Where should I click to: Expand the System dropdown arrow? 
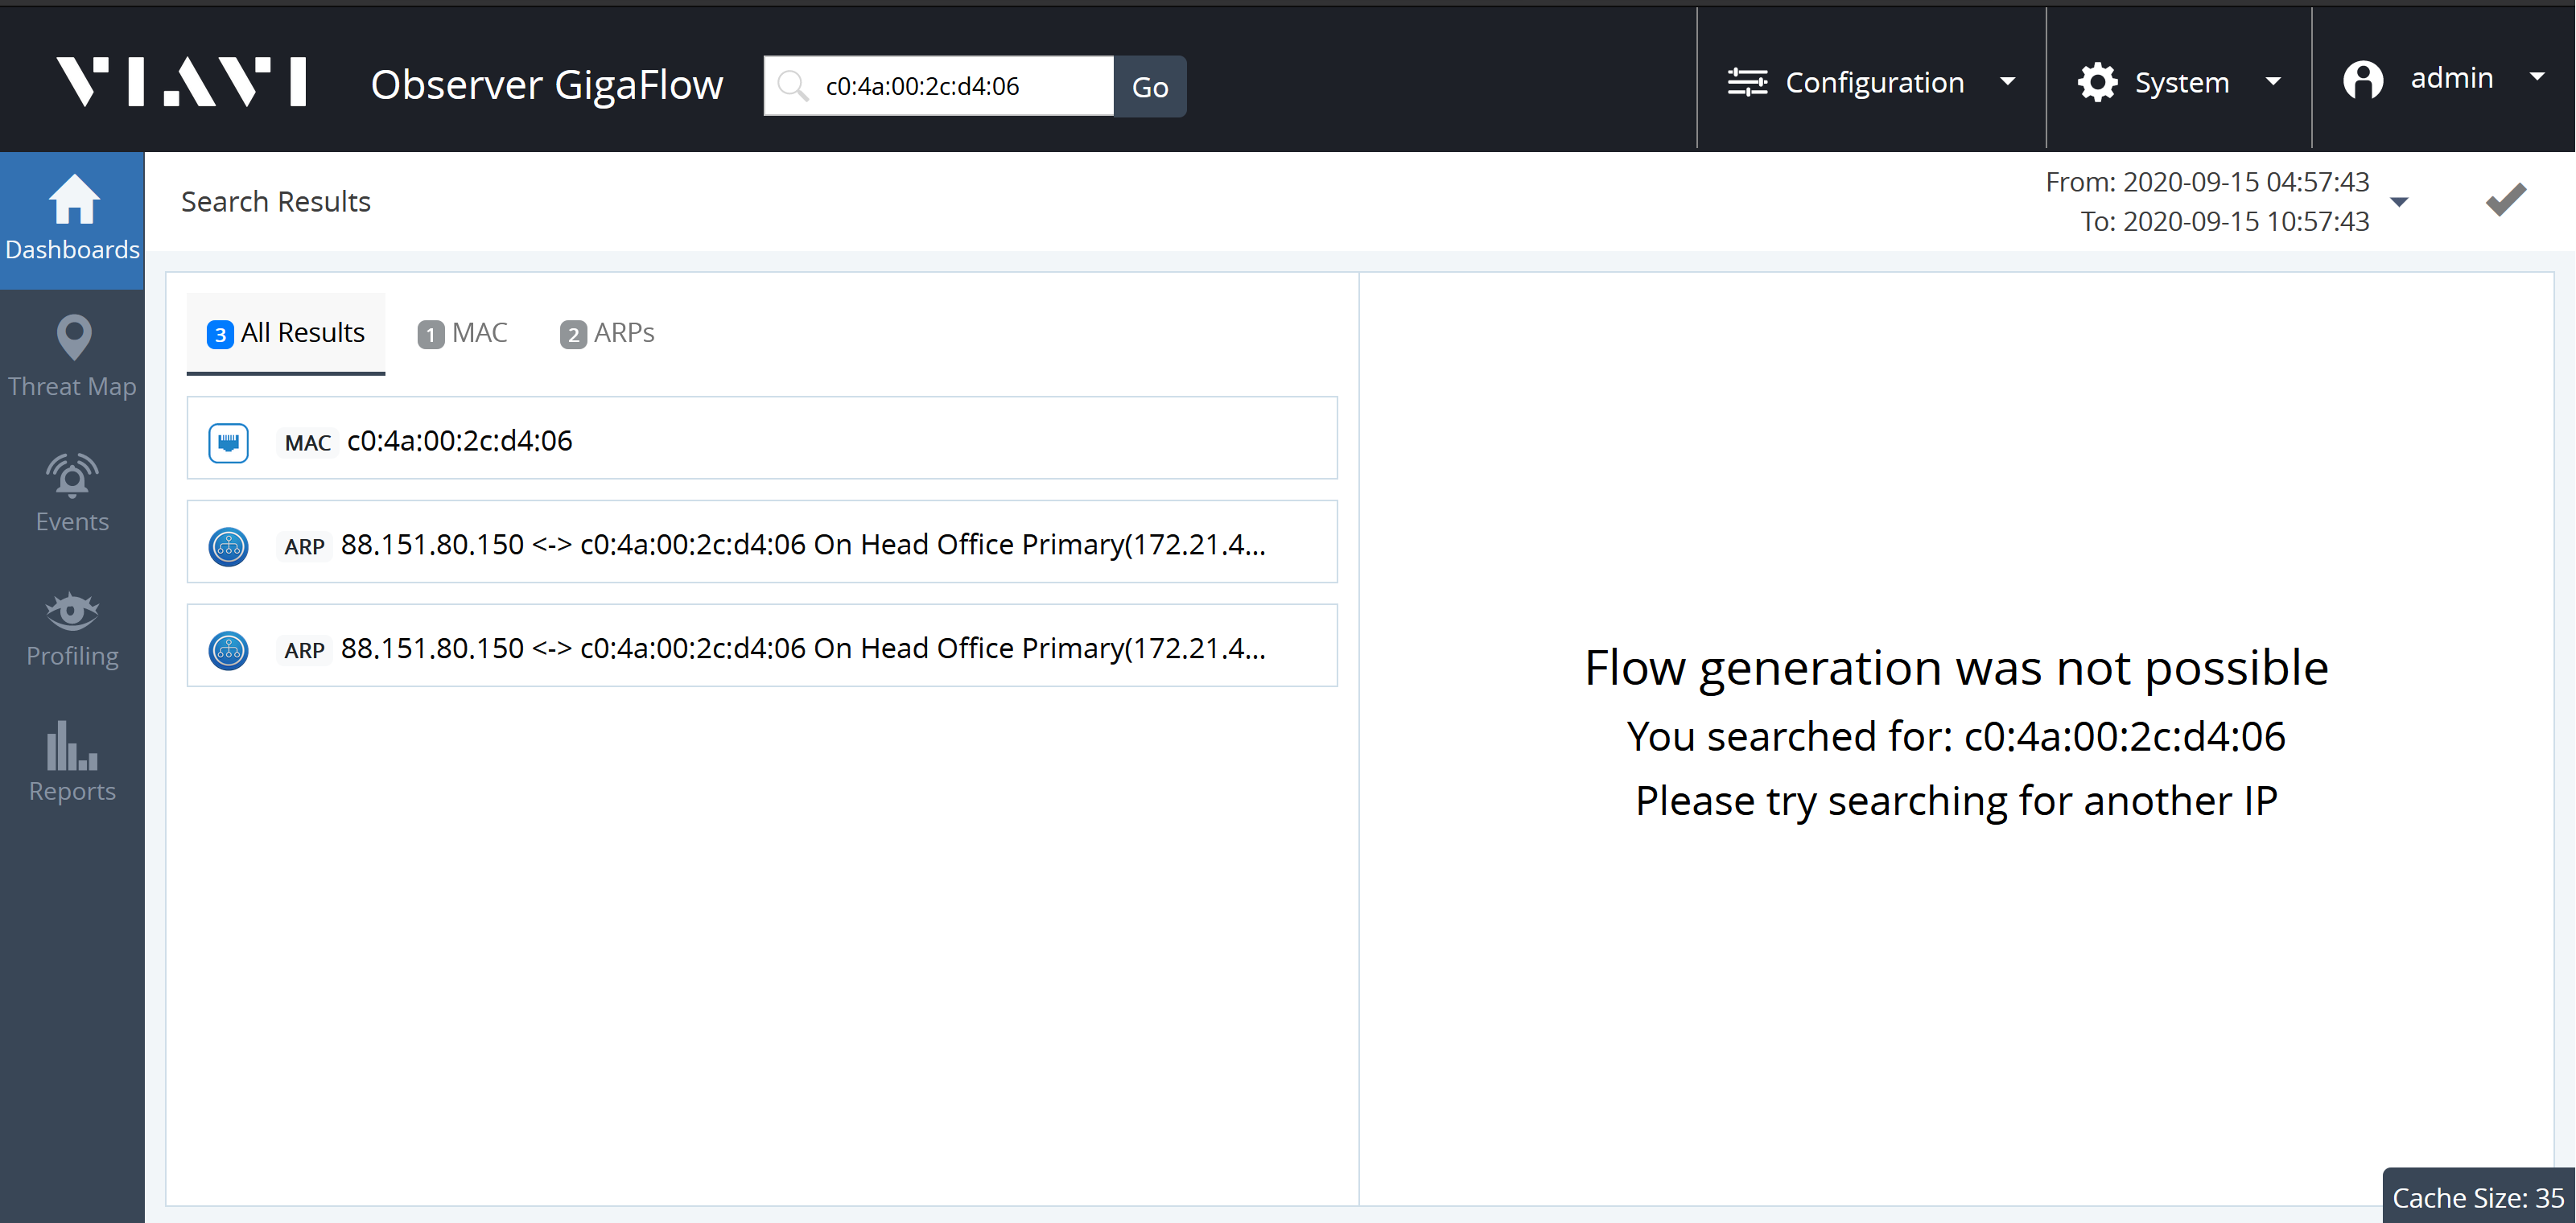point(2273,82)
